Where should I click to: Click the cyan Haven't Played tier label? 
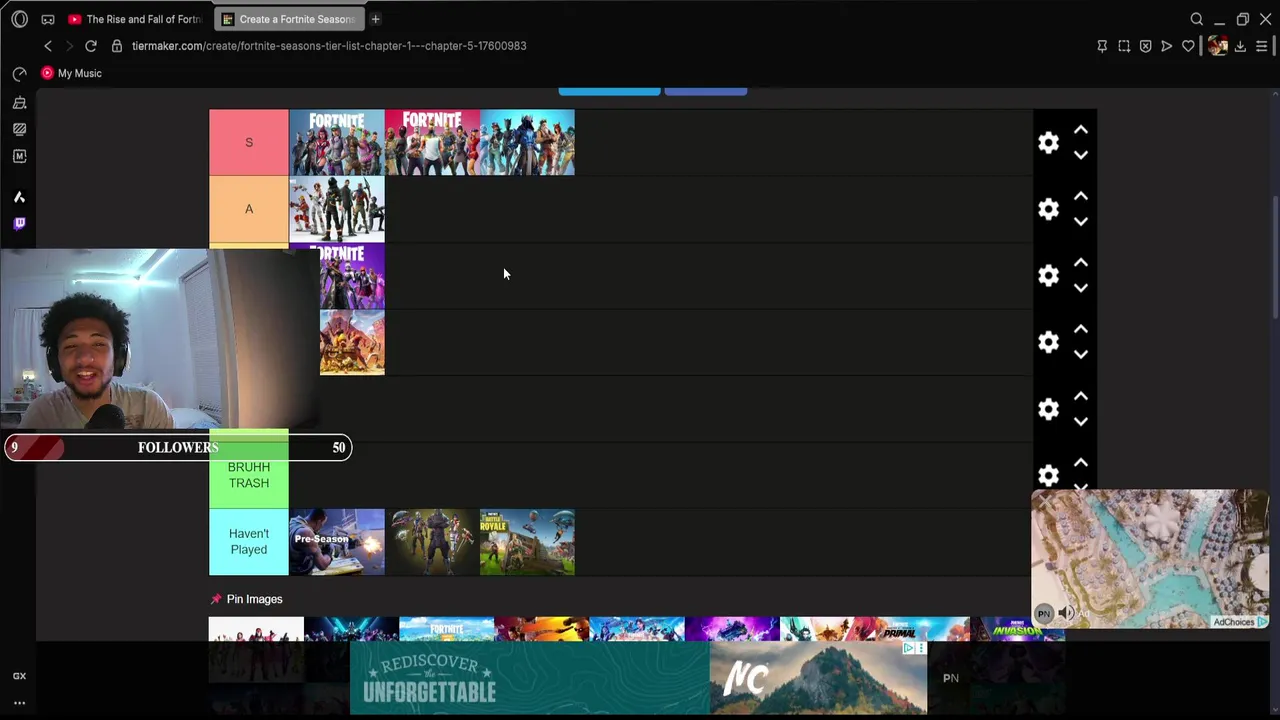click(249, 542)
